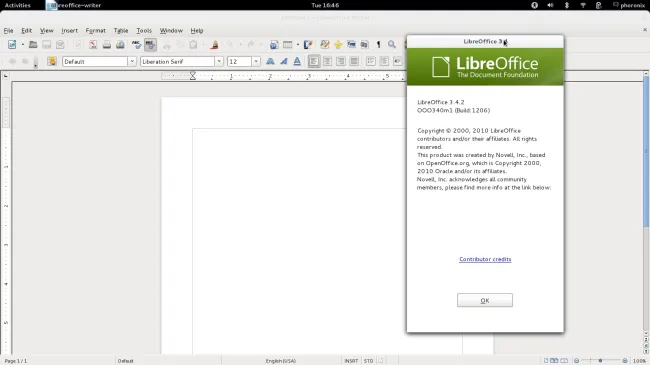
Task: Open the Navigator star icon
Action: tap(338, 44)
